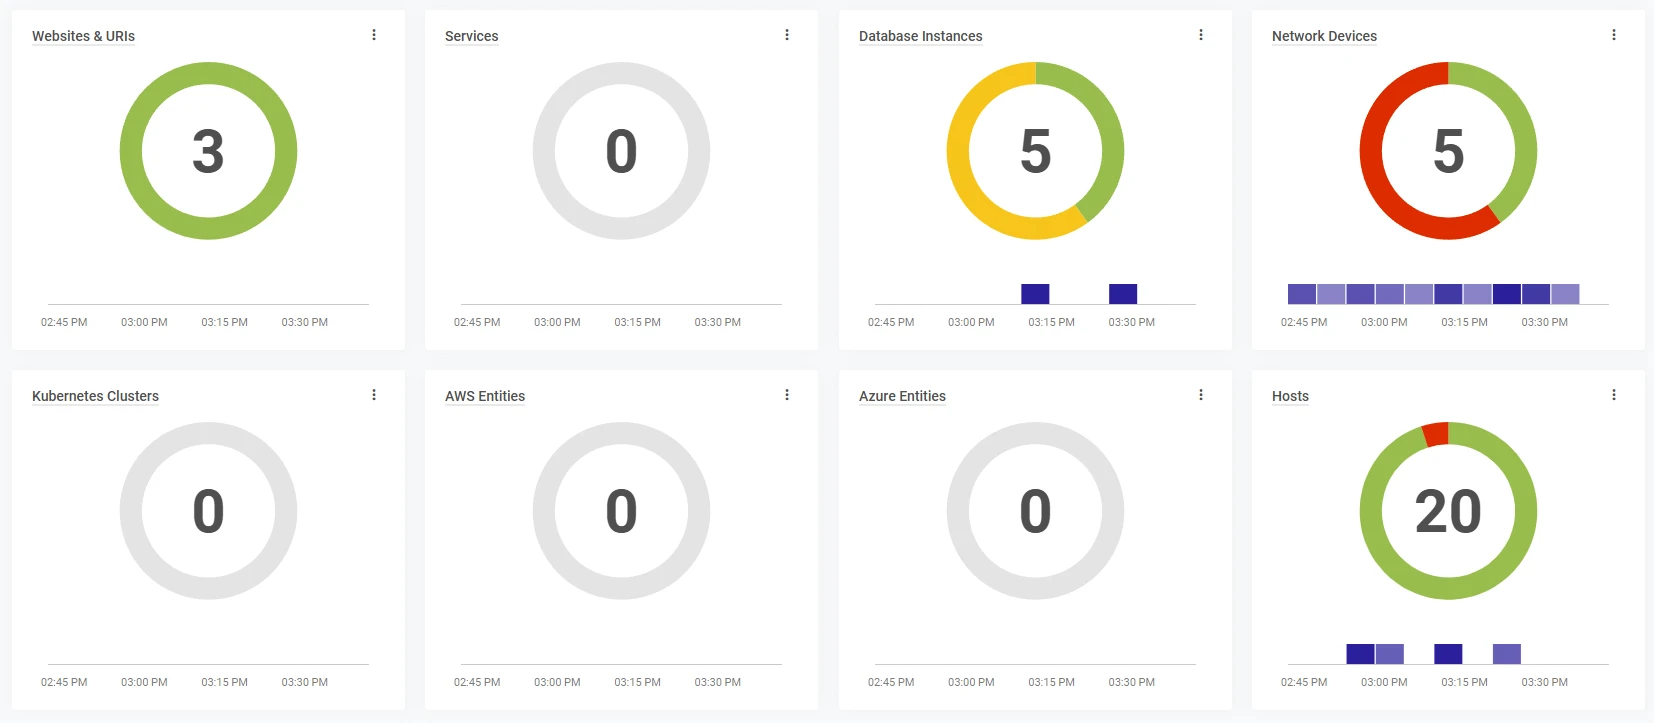Click the Kubernetes Clusters heading link
The width and height of the screenshot is (1654, 723).
(x=95, y=396)
